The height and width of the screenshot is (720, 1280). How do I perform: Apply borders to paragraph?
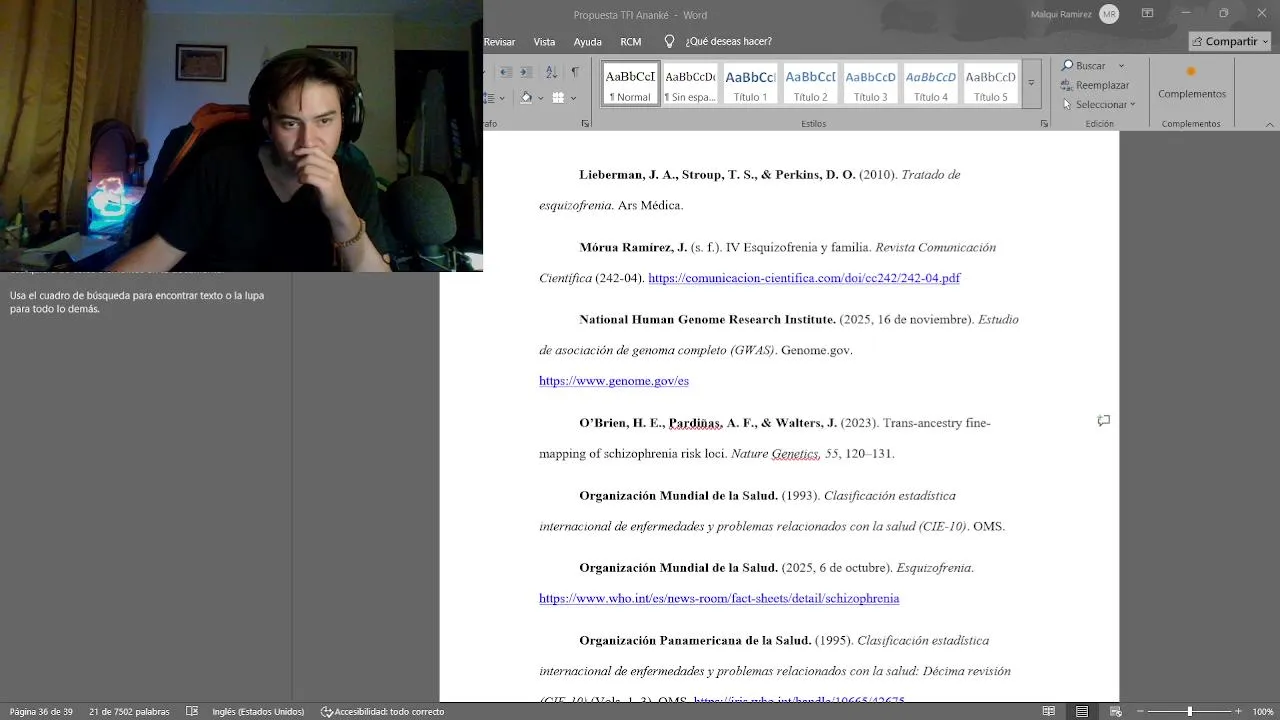(x=558, y=97)
